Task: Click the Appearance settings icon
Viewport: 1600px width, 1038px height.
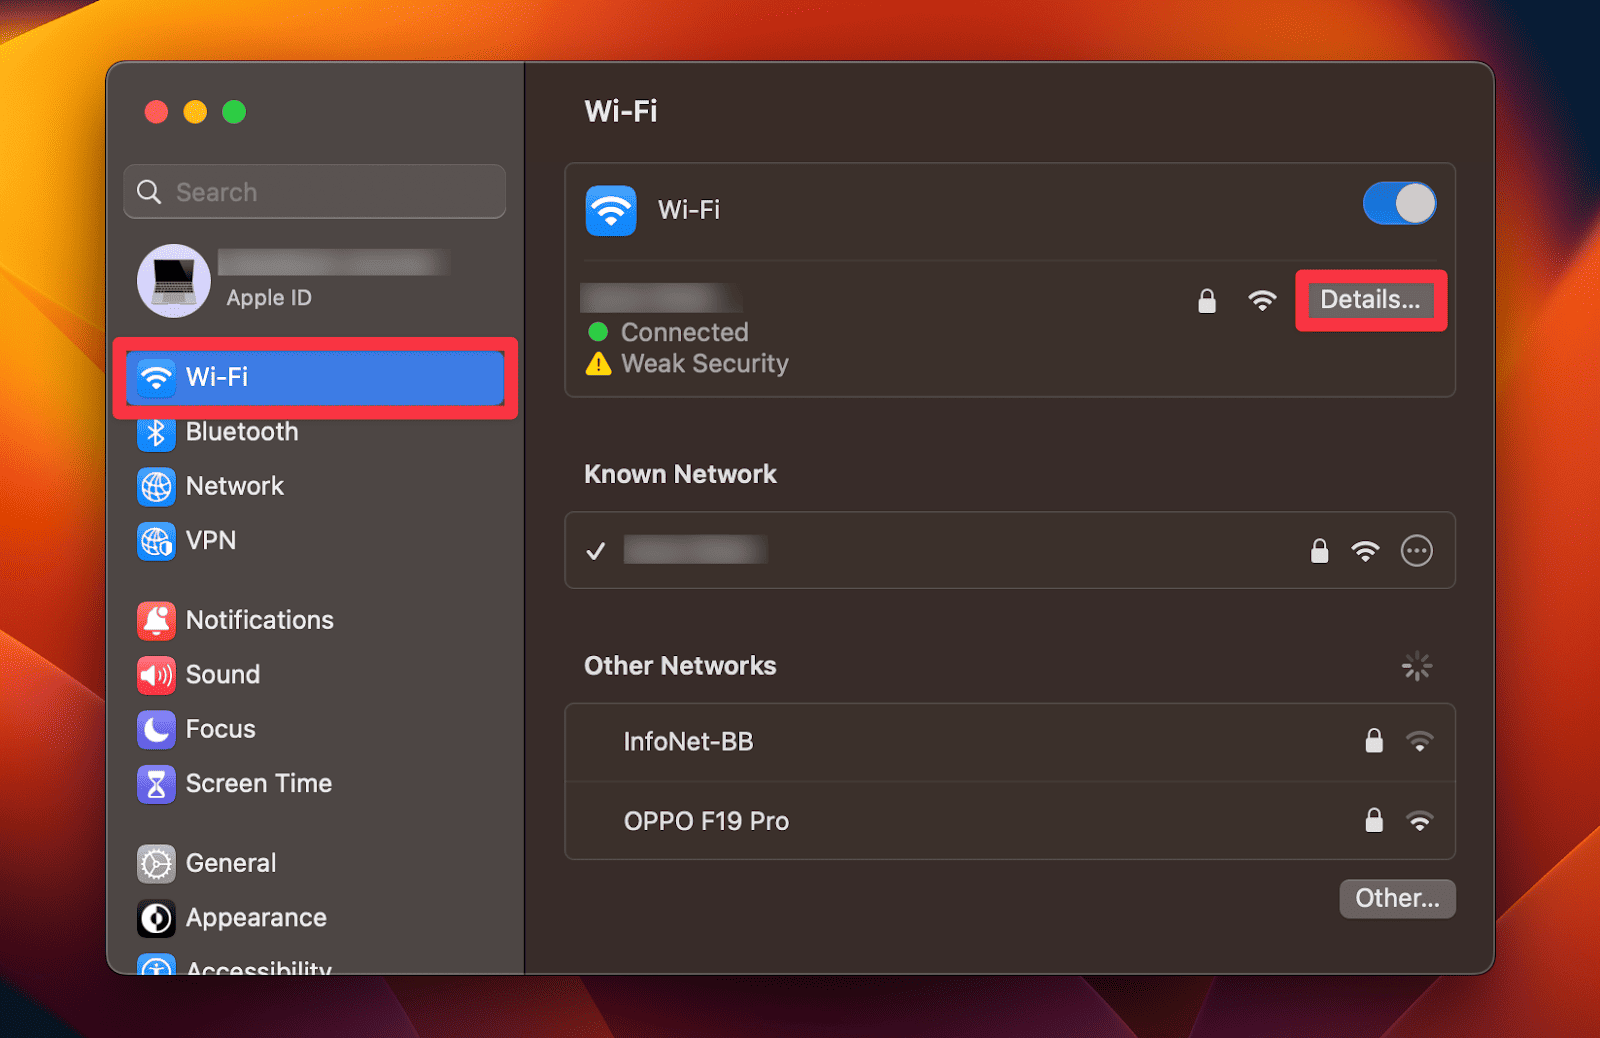Action: pos(157,918)
